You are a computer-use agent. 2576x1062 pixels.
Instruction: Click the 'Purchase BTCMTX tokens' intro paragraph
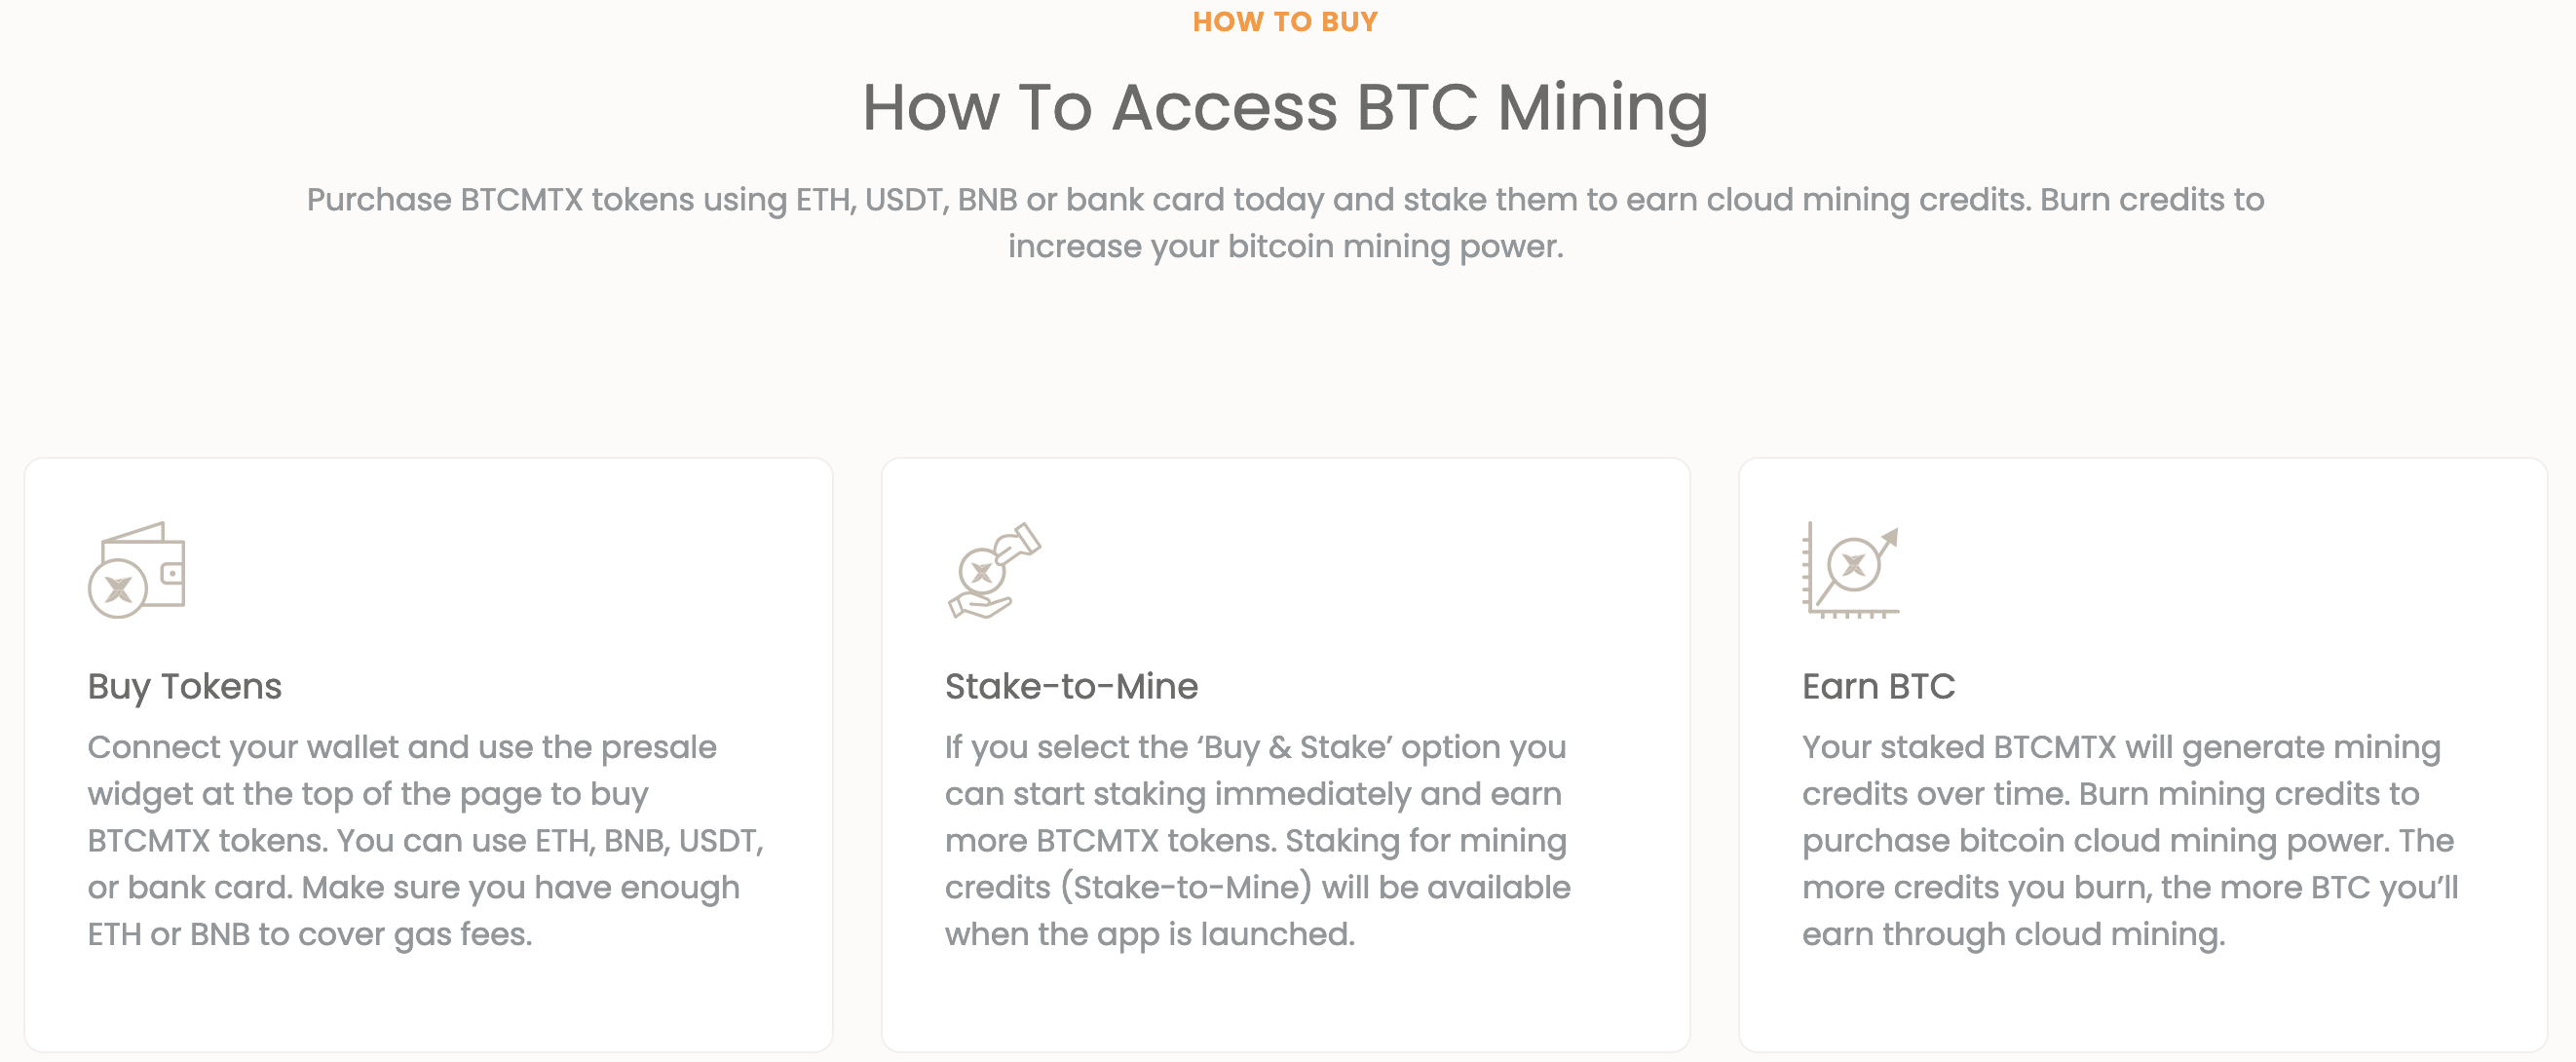[x=1285, y=223]
